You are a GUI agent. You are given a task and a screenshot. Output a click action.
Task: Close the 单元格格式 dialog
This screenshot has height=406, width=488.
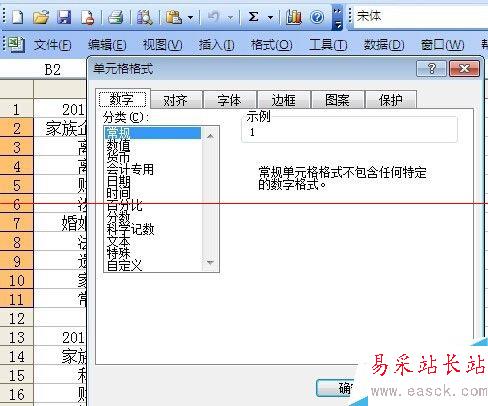[464, 69]
